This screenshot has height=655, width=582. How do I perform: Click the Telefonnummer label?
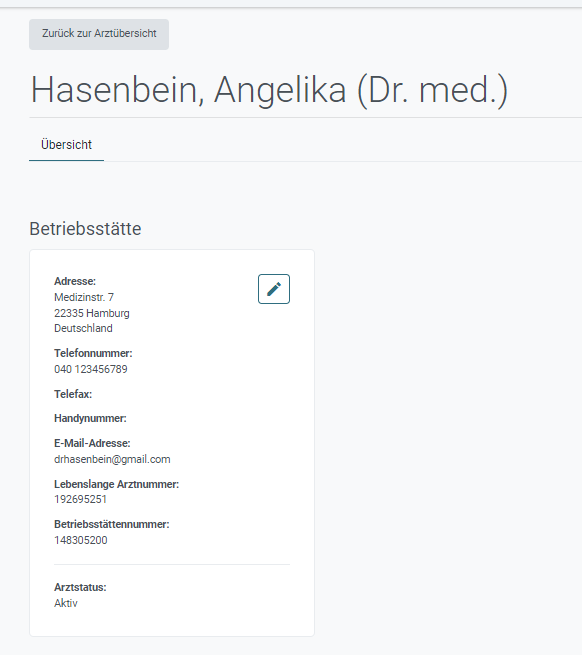pos(93,353)
